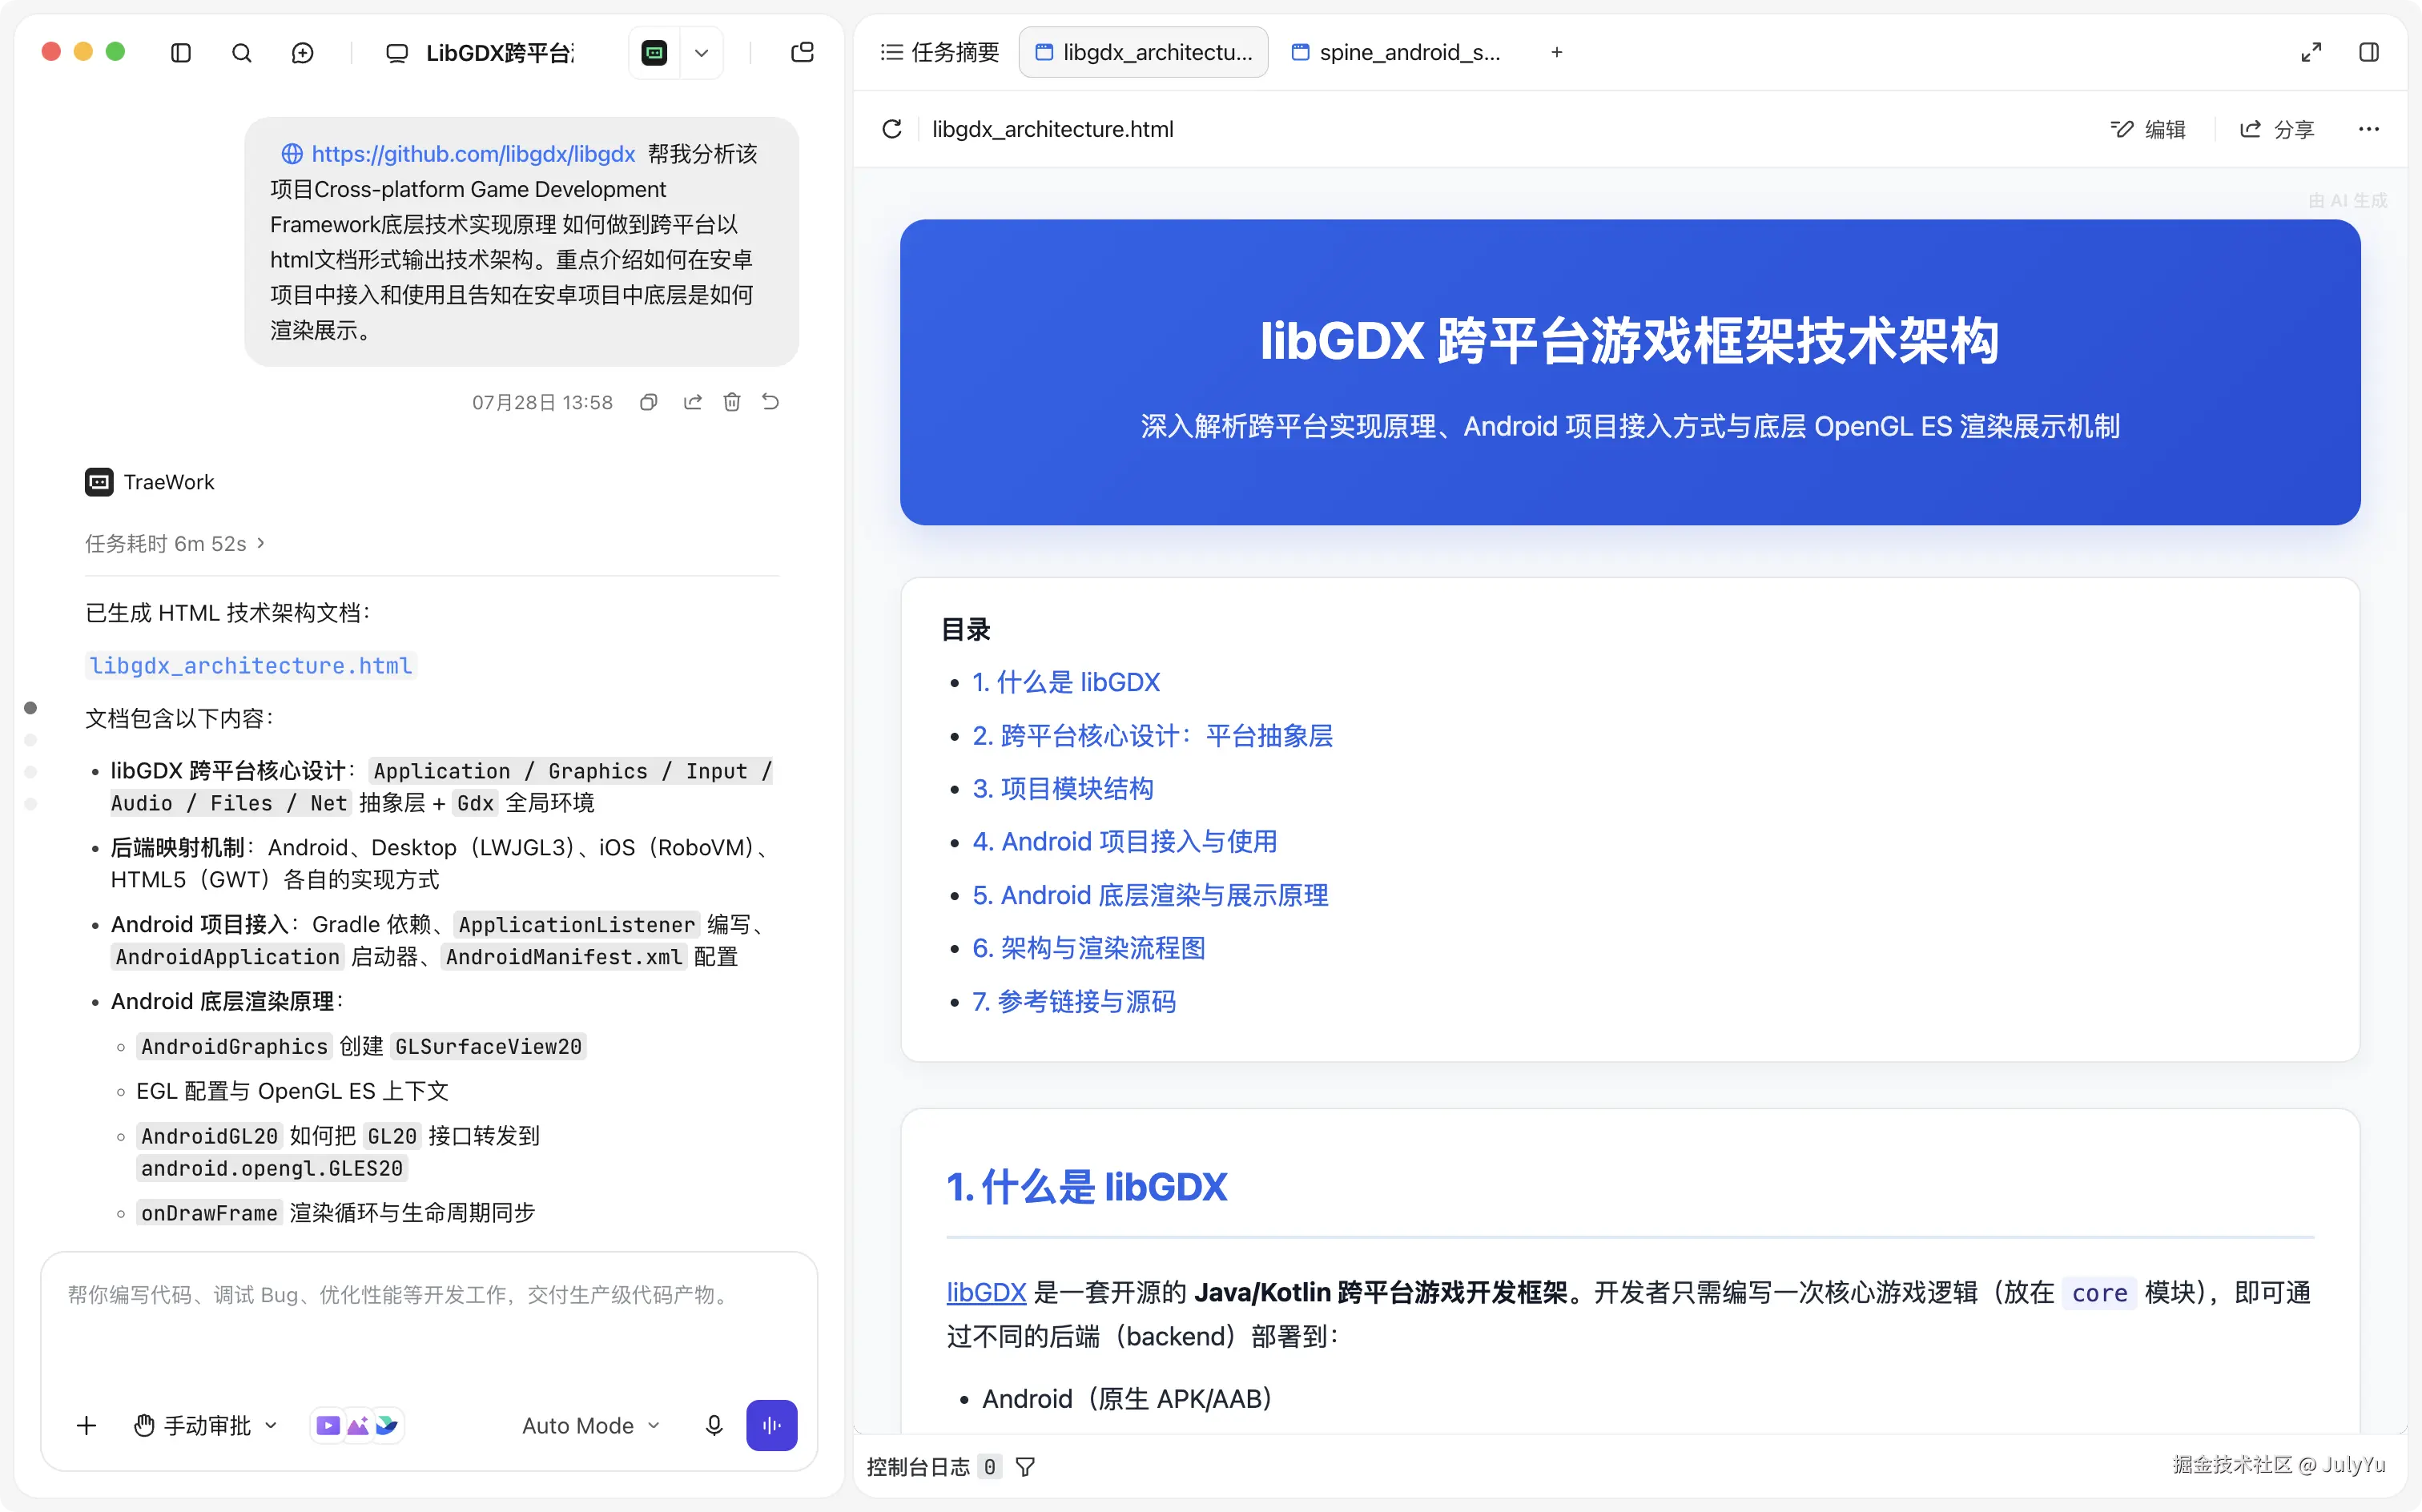2422x1512 pixels.
Task: Open the Auto Mode model dropdown
Action: pos(591,1425)
